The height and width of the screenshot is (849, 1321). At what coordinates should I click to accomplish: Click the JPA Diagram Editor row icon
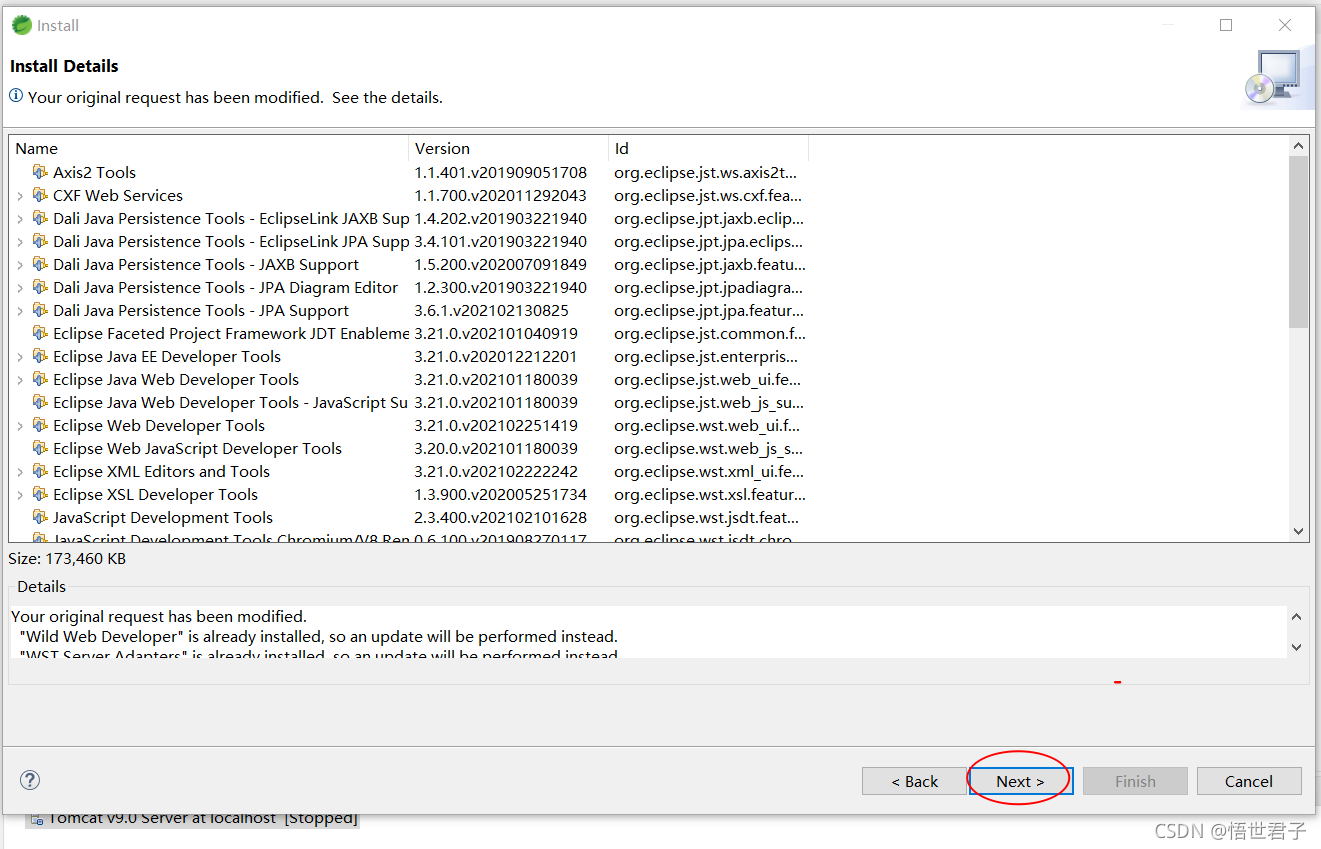40,287
